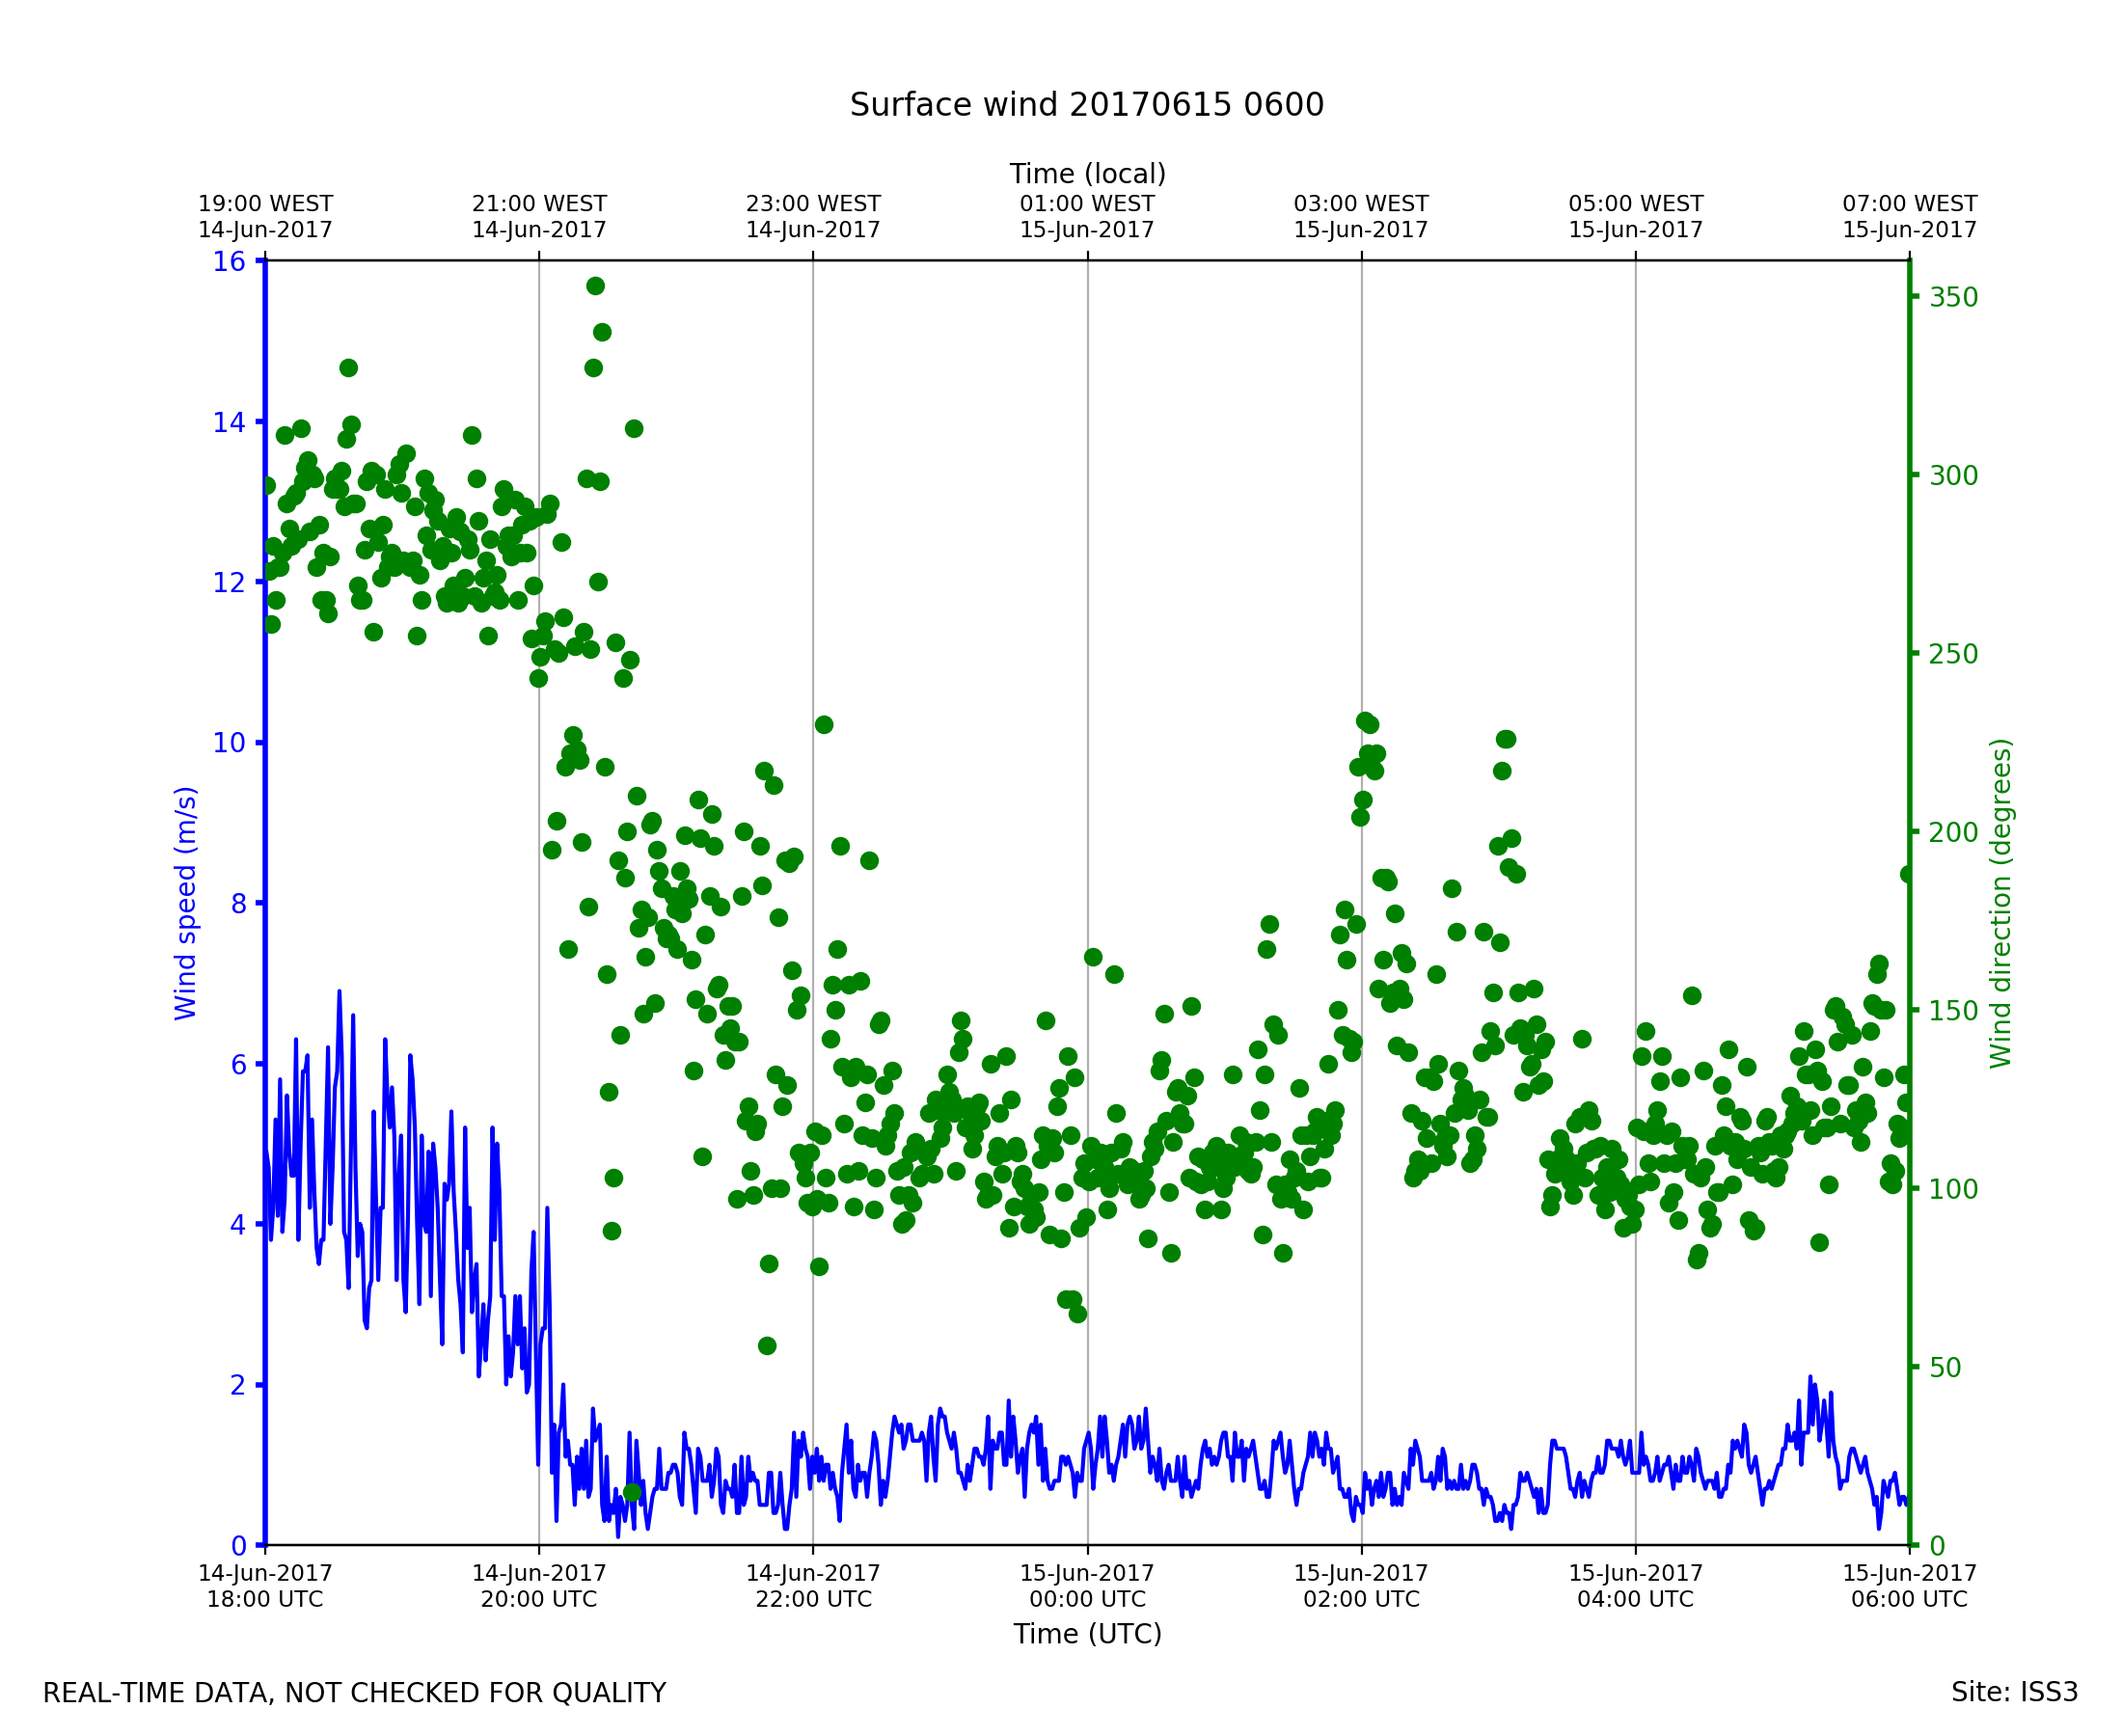Click the 'Site: ISS3' label
The image size is (2122, 1736).
2014,1693
